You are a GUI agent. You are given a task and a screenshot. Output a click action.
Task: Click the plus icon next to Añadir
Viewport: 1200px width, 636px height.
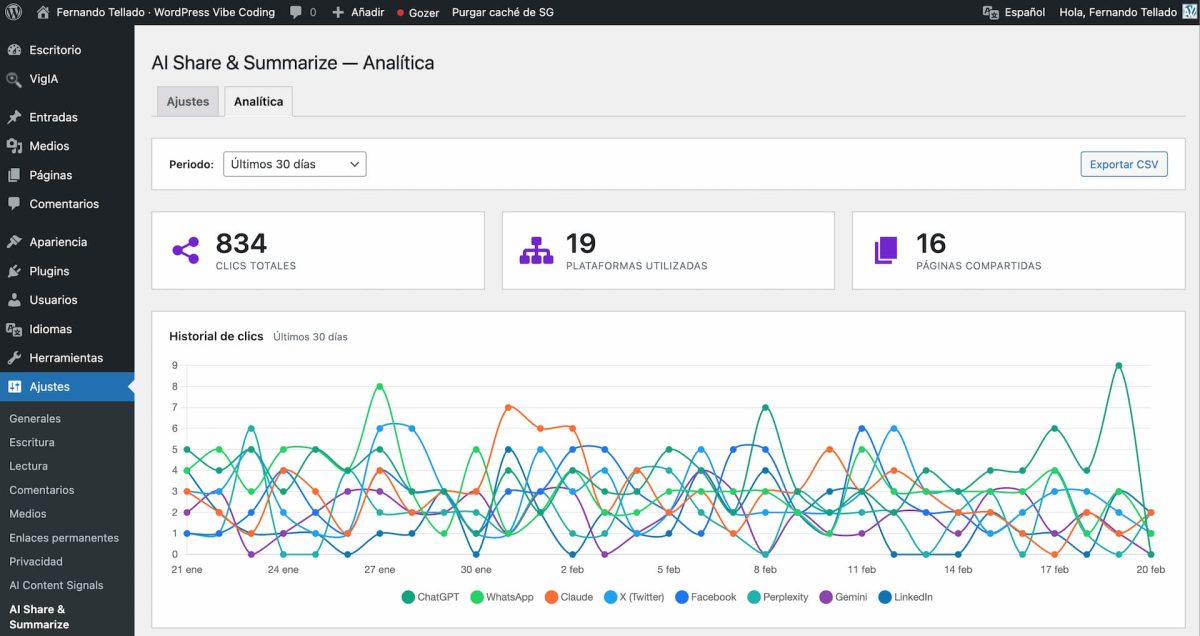click(338, 13)
